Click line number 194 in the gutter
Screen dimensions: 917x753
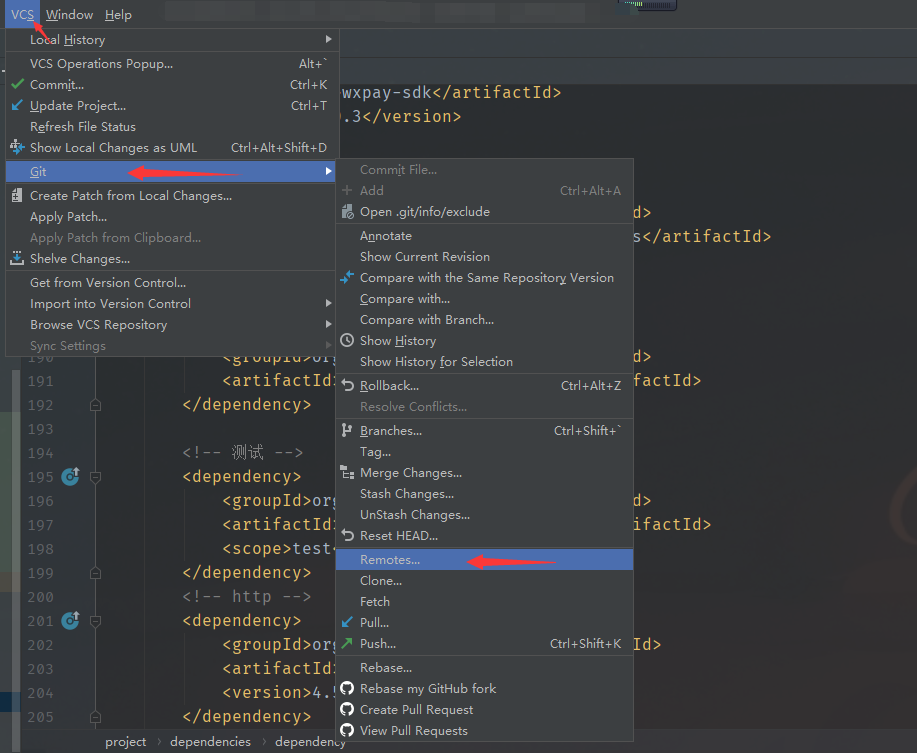[40, 453]
